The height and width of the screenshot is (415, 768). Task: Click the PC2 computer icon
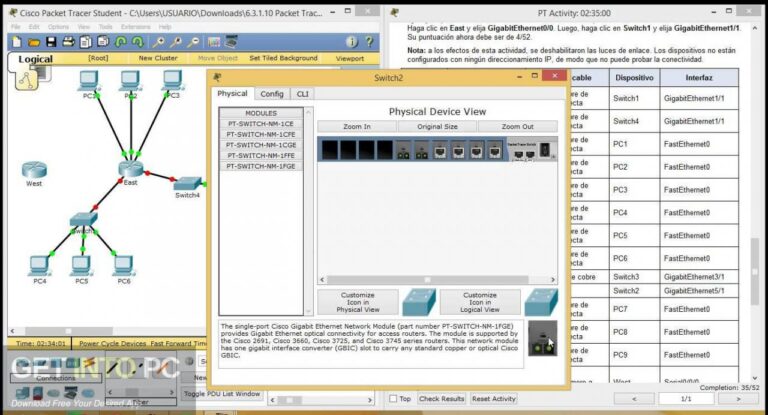tap(130, 80)
